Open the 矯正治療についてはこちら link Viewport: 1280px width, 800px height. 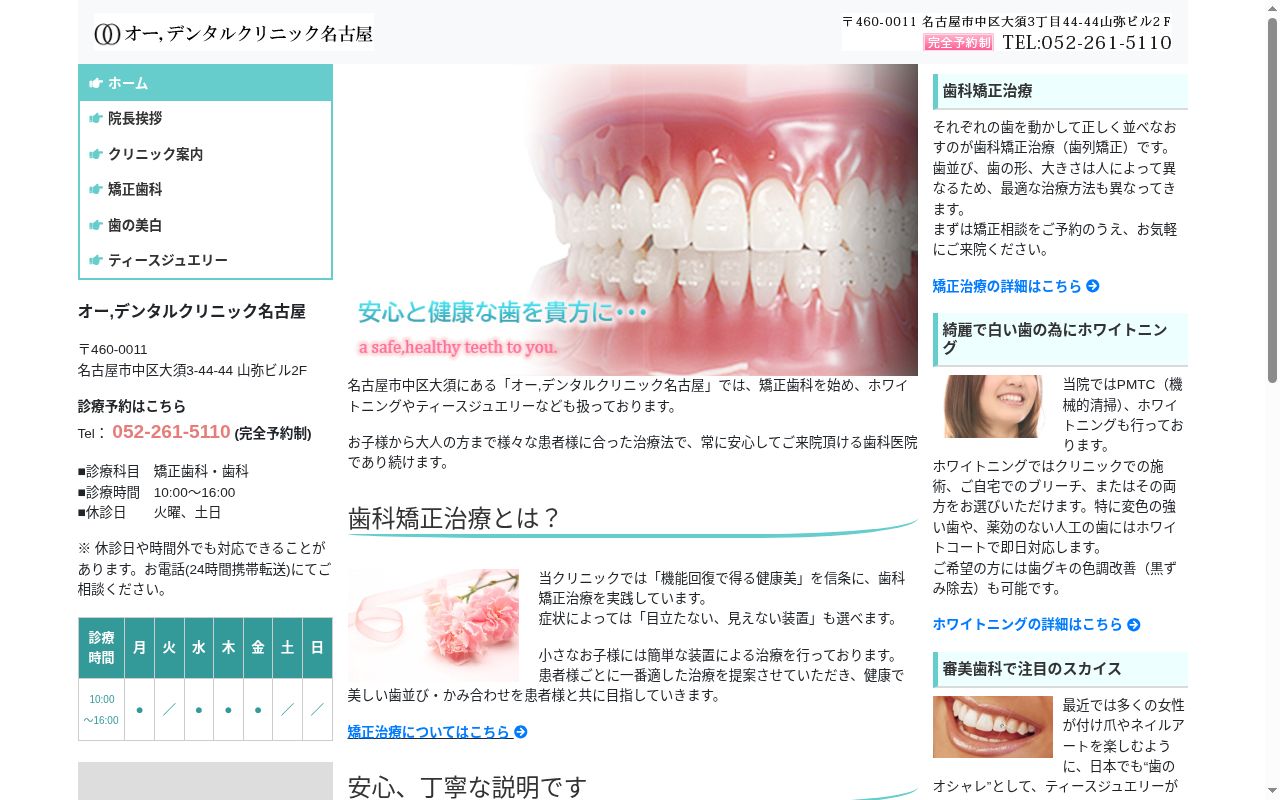438,732
